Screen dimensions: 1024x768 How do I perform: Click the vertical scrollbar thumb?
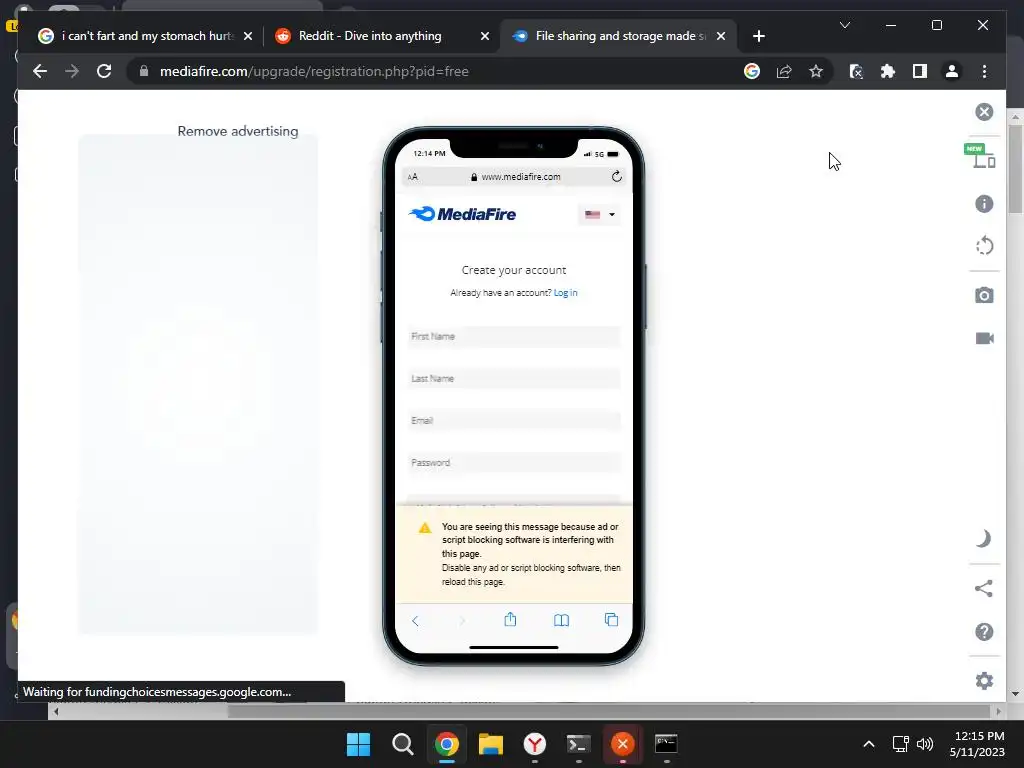click(1015, 168)
